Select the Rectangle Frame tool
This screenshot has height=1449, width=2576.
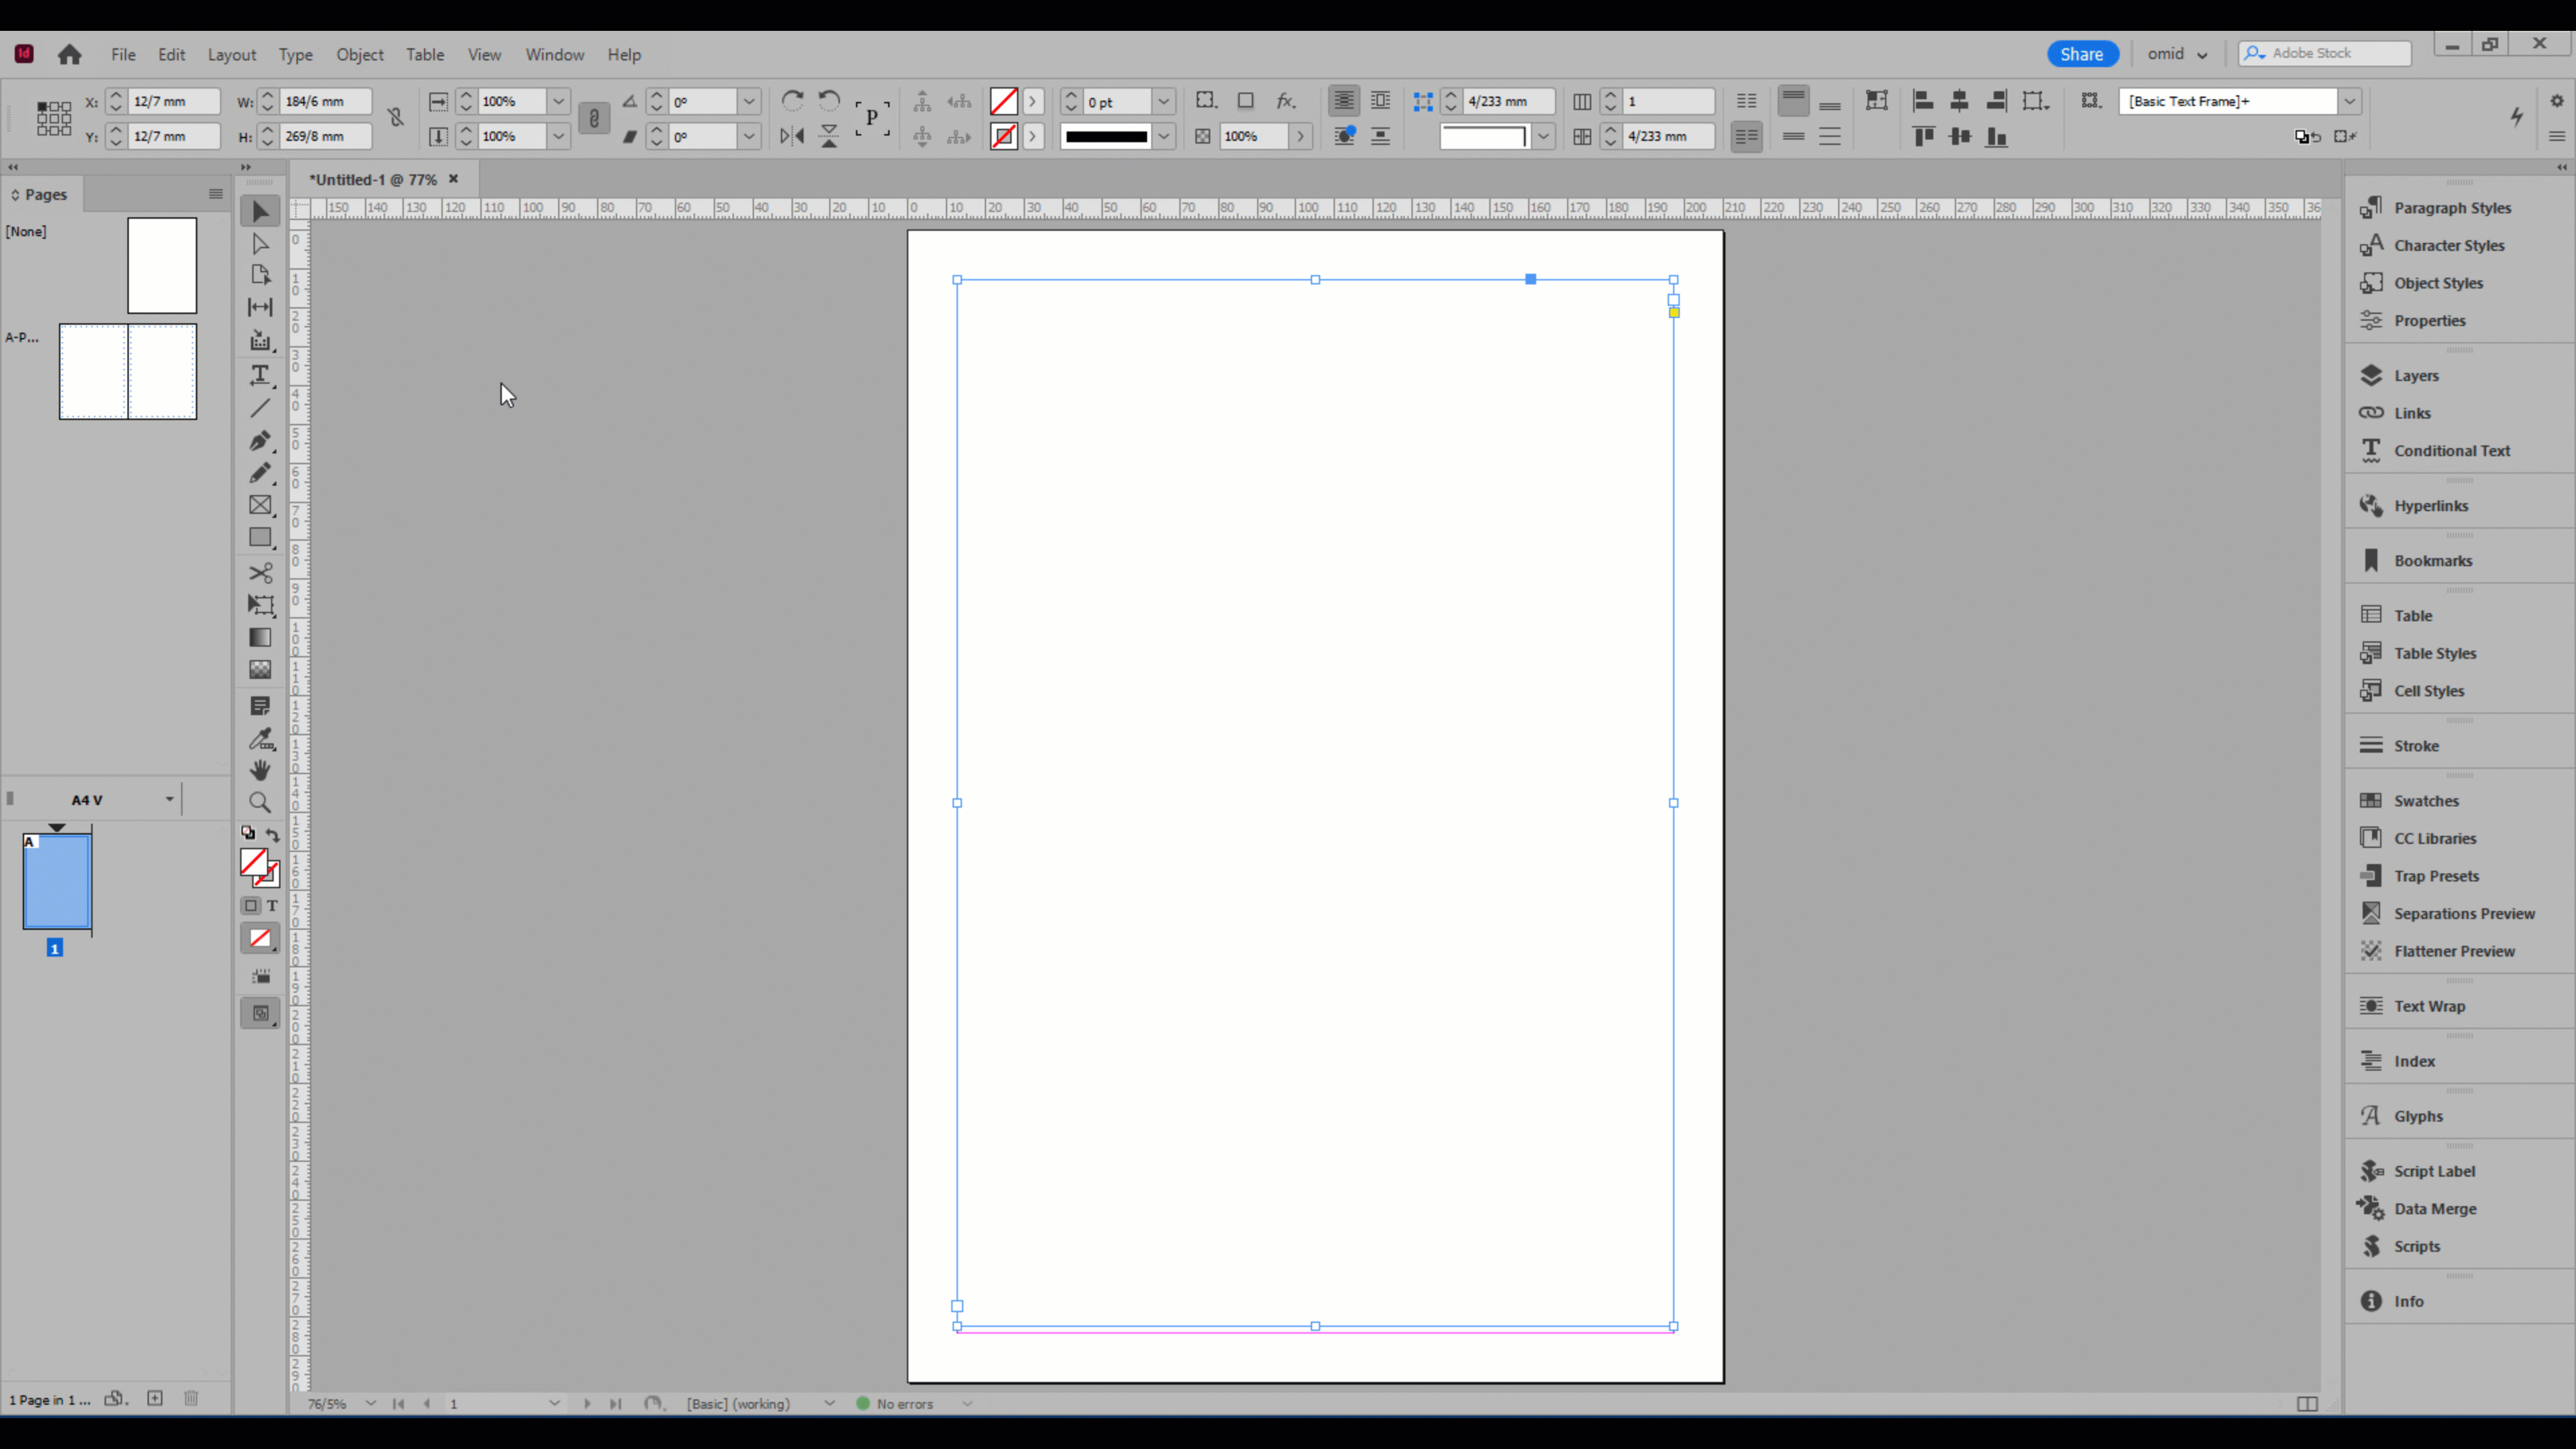tap(260, 506)
